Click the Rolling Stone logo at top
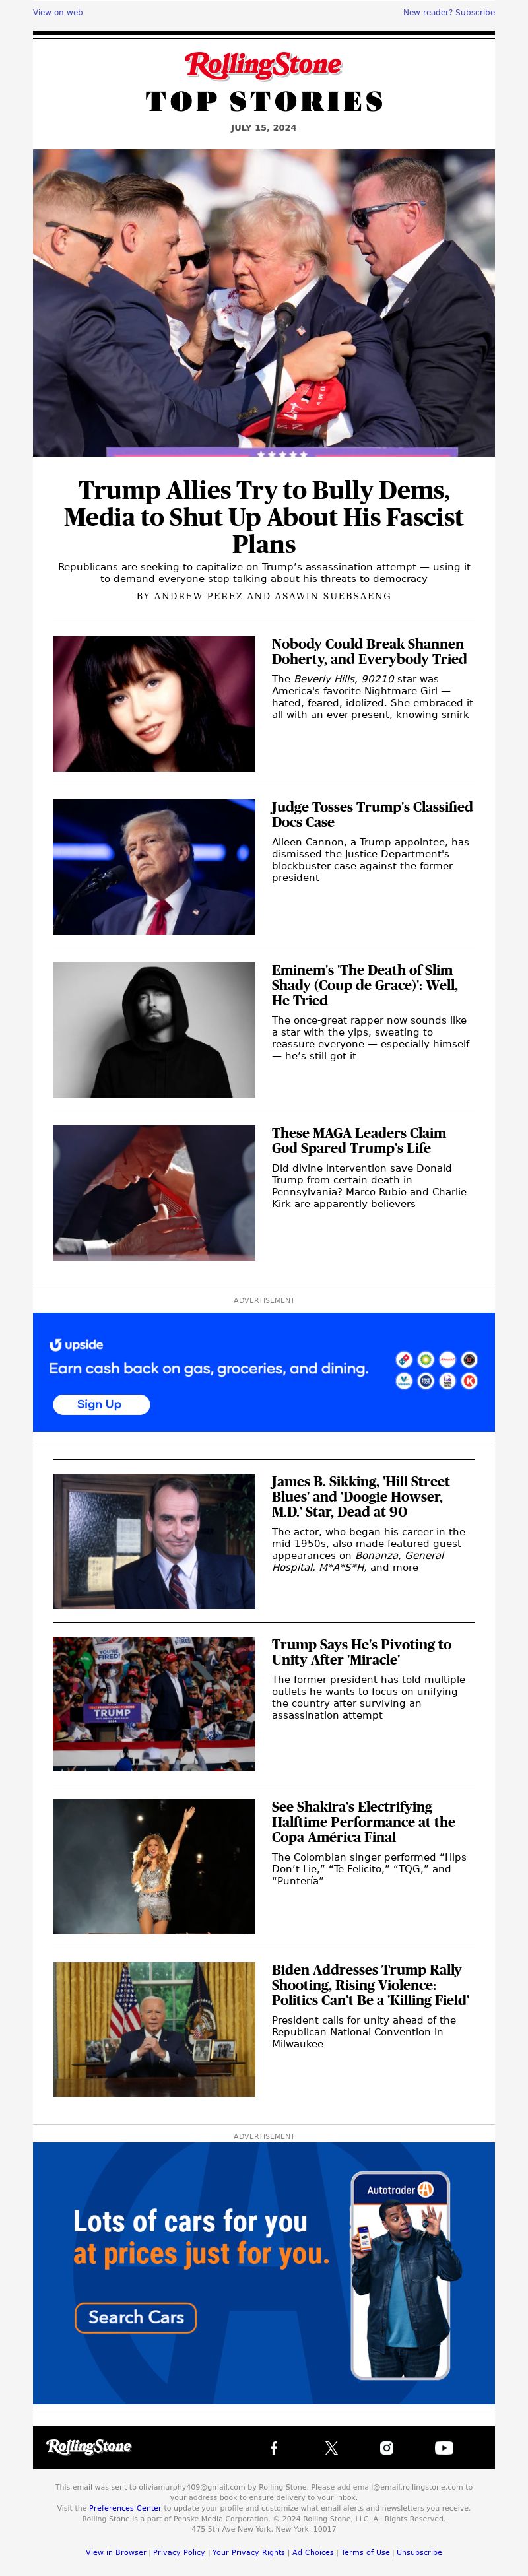The height and width of the screenshot is (2576, 528). pyautogui.click(x=264, y=65)
